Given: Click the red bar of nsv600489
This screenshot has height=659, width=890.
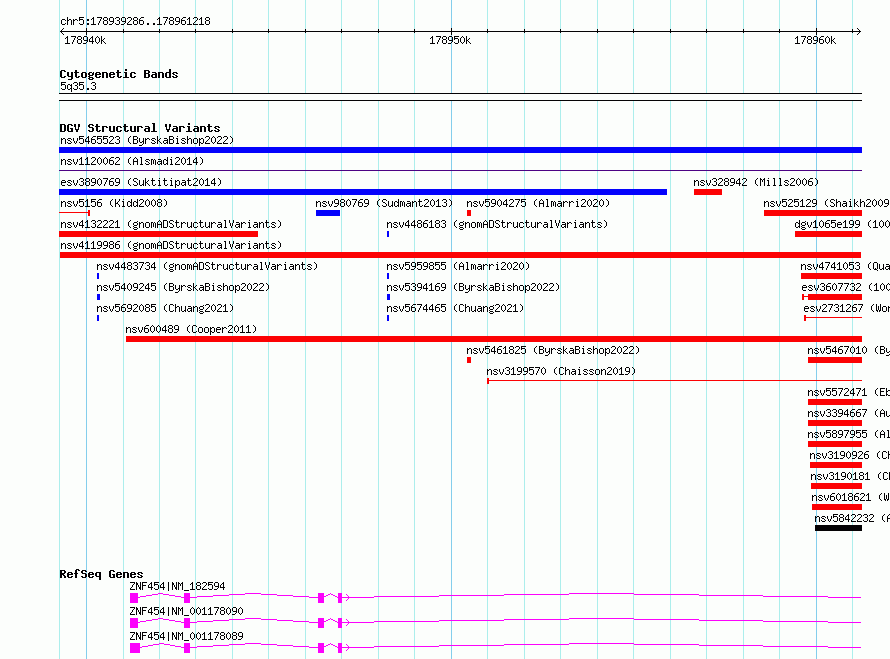Looking at the screenshot, I should (494, 339).
